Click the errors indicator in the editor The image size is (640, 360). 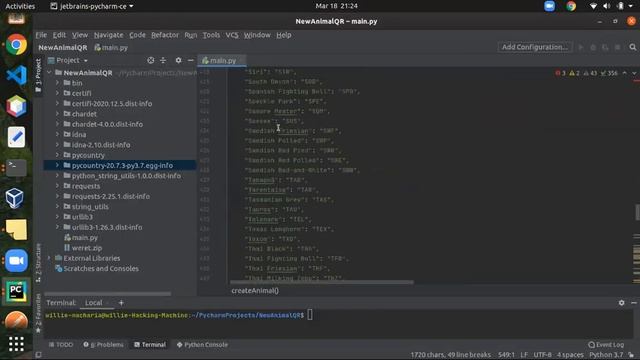(561, 73)
